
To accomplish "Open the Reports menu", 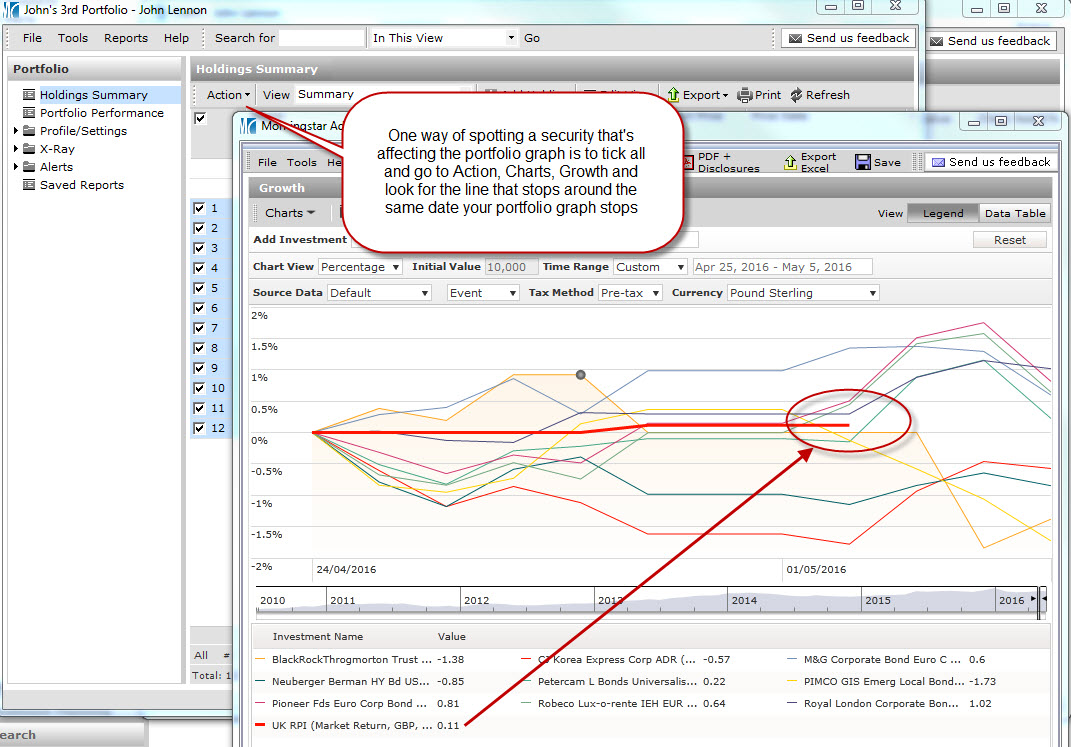I will (125, 38).
